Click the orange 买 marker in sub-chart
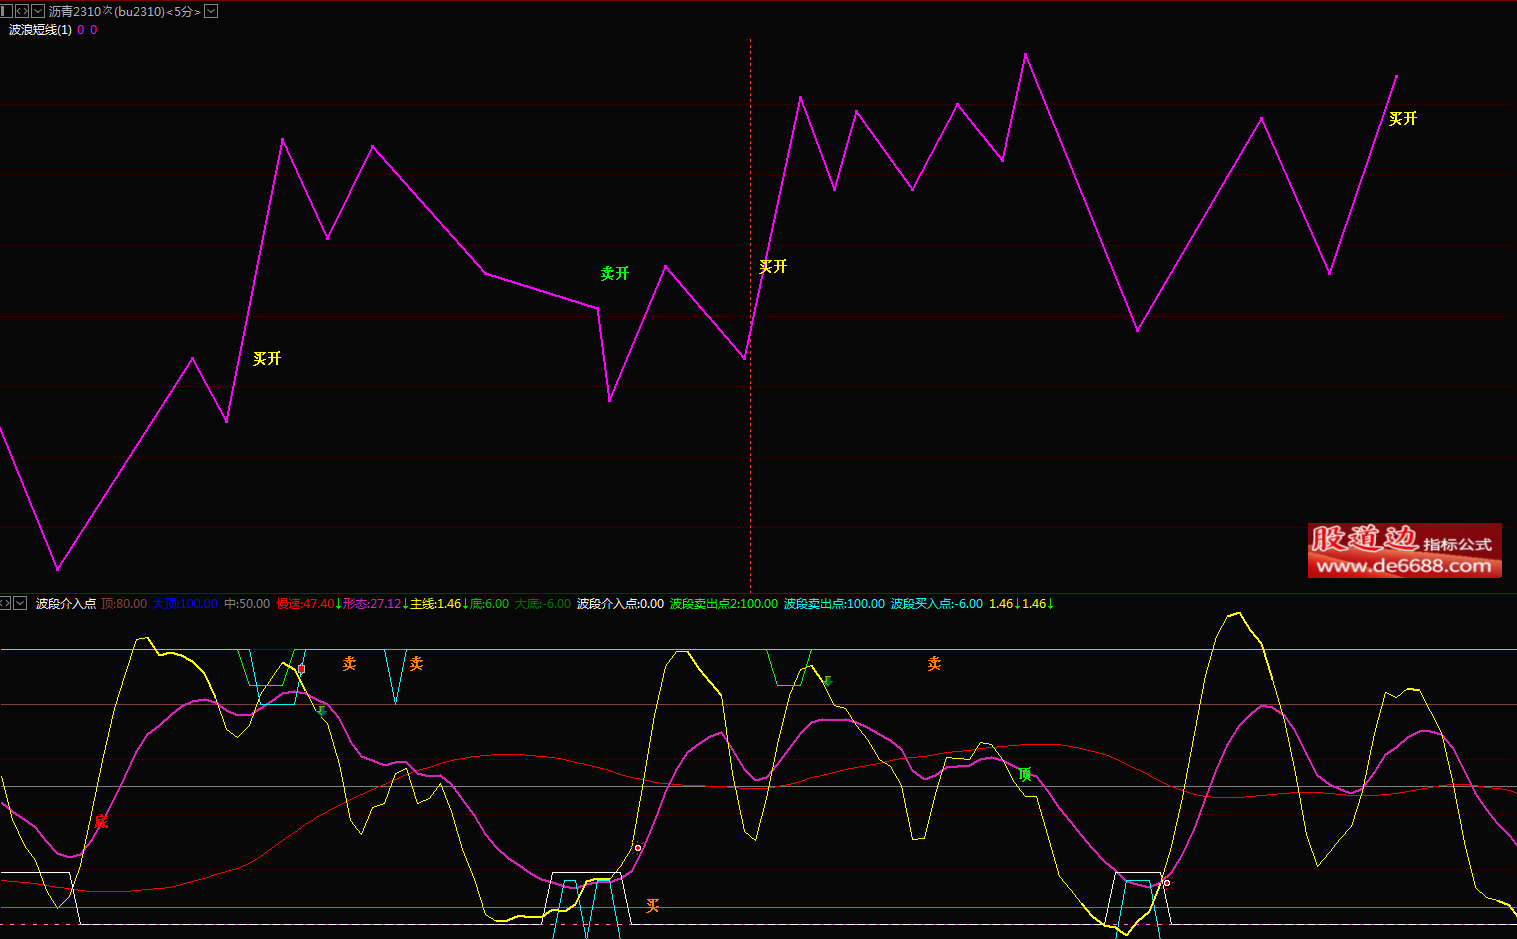Viewport: 1517px width, 939px height. pos(652,906)
